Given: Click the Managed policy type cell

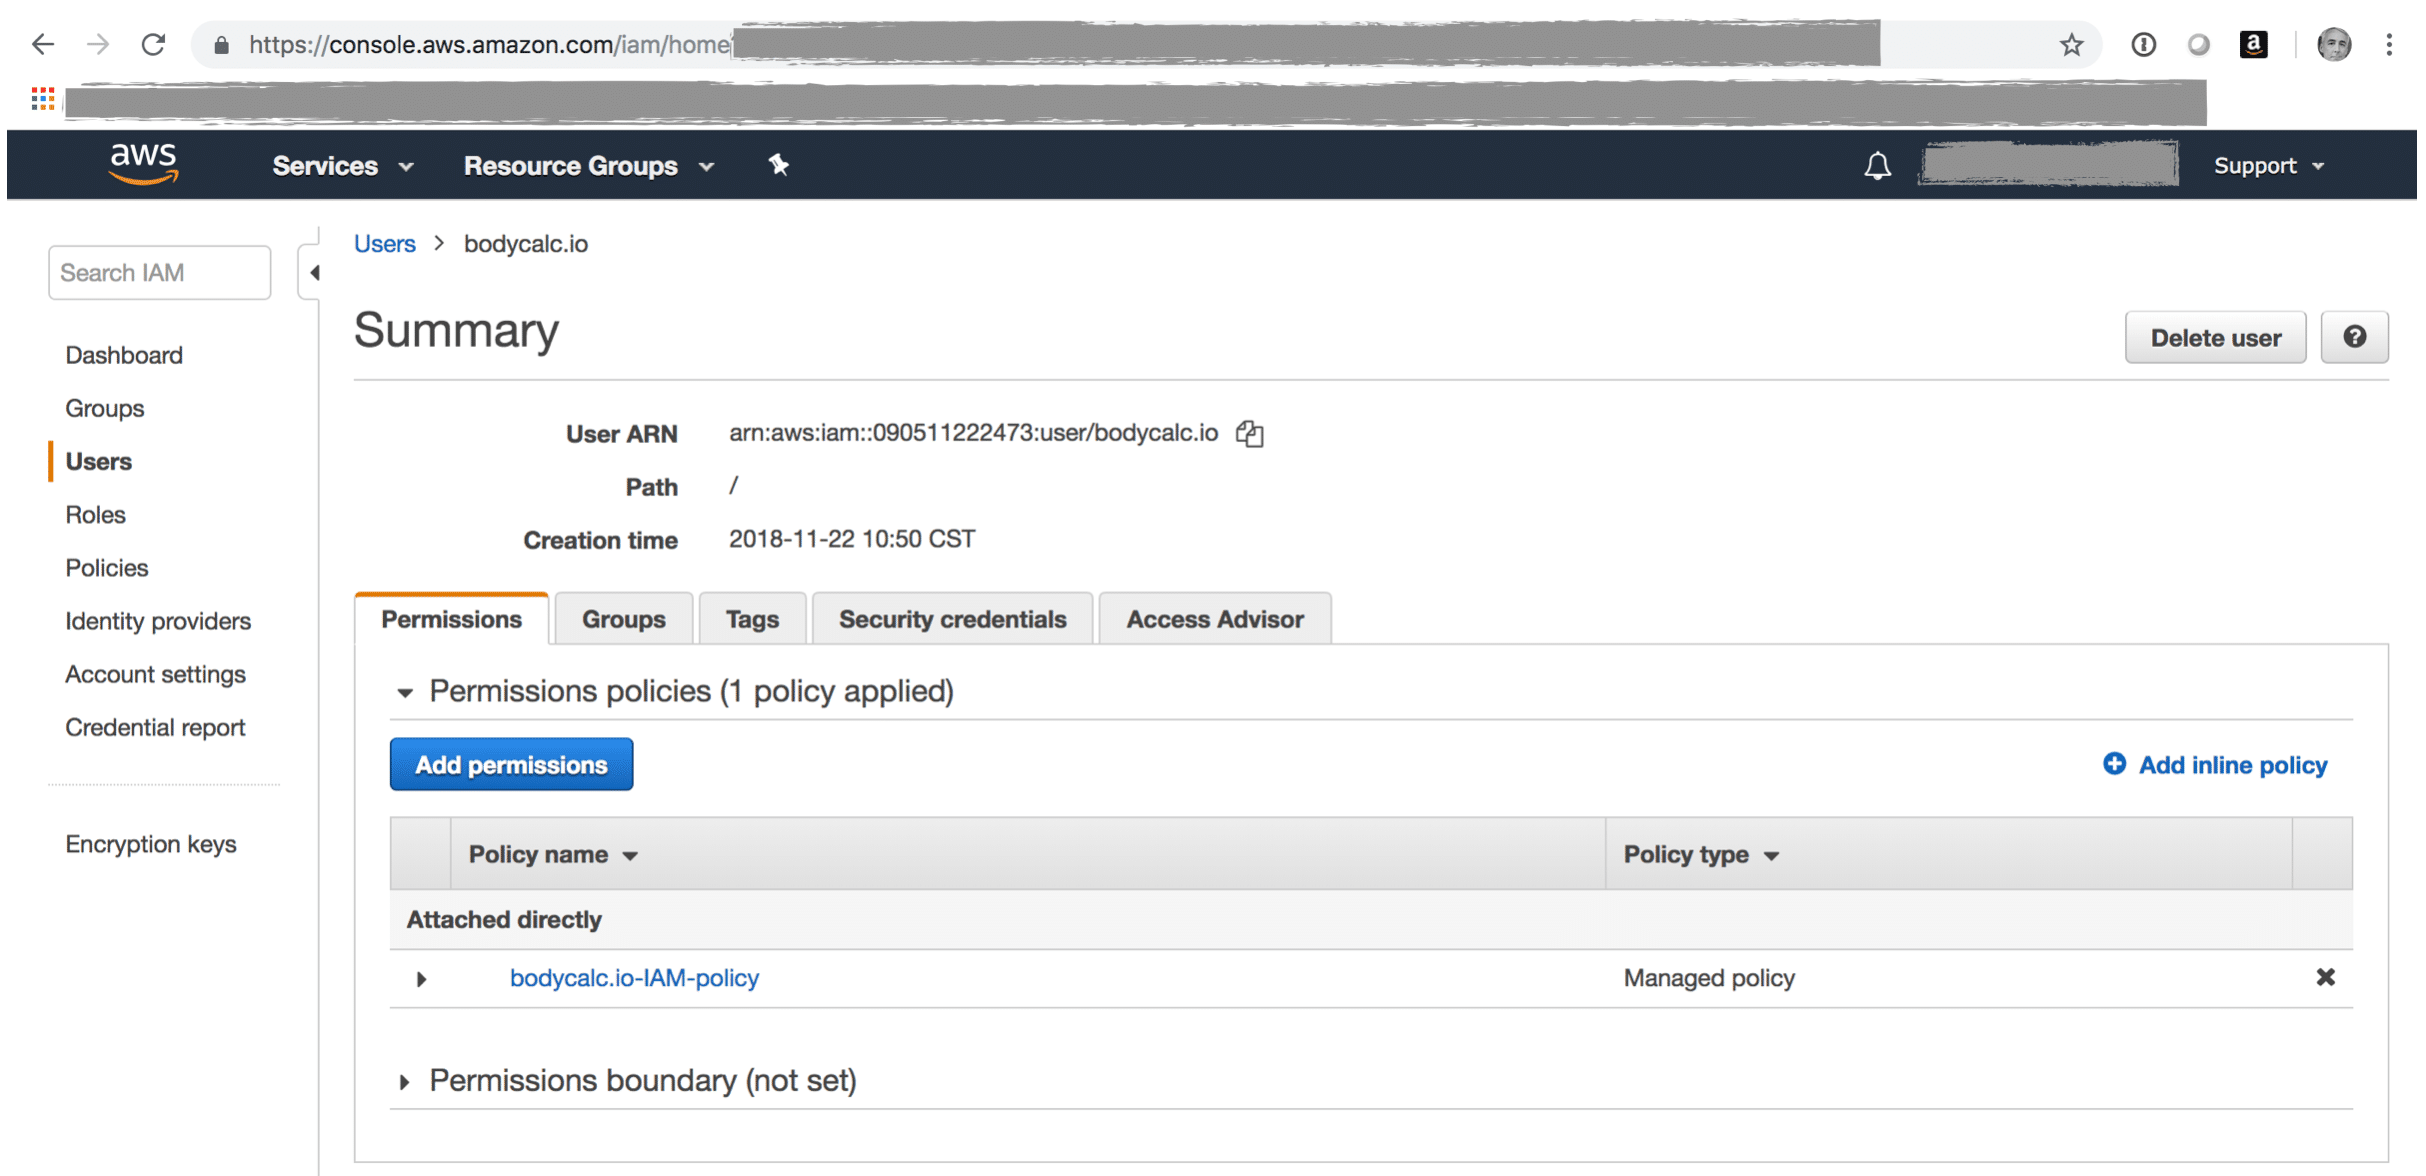Looking at the screenshot, I should [x=1709, y=977].
